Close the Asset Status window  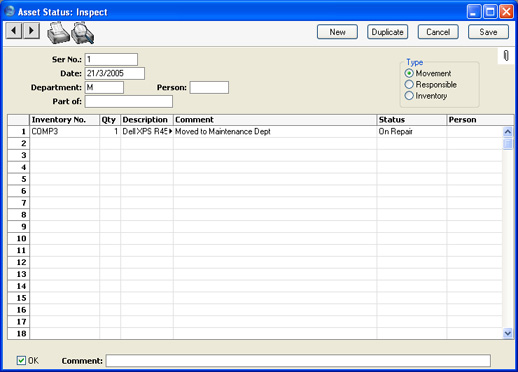506,12
